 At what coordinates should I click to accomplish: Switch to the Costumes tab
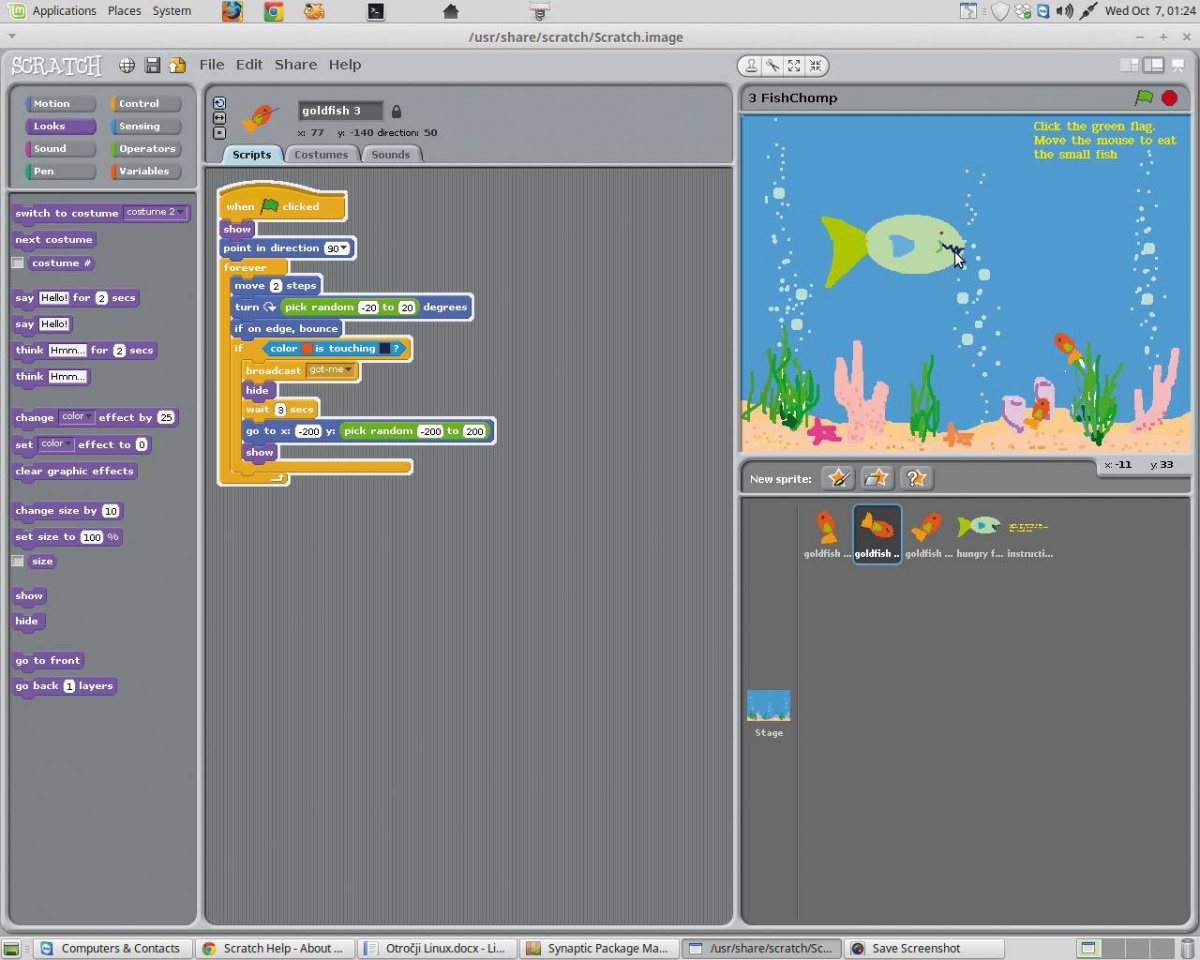(x=321, y=154)
